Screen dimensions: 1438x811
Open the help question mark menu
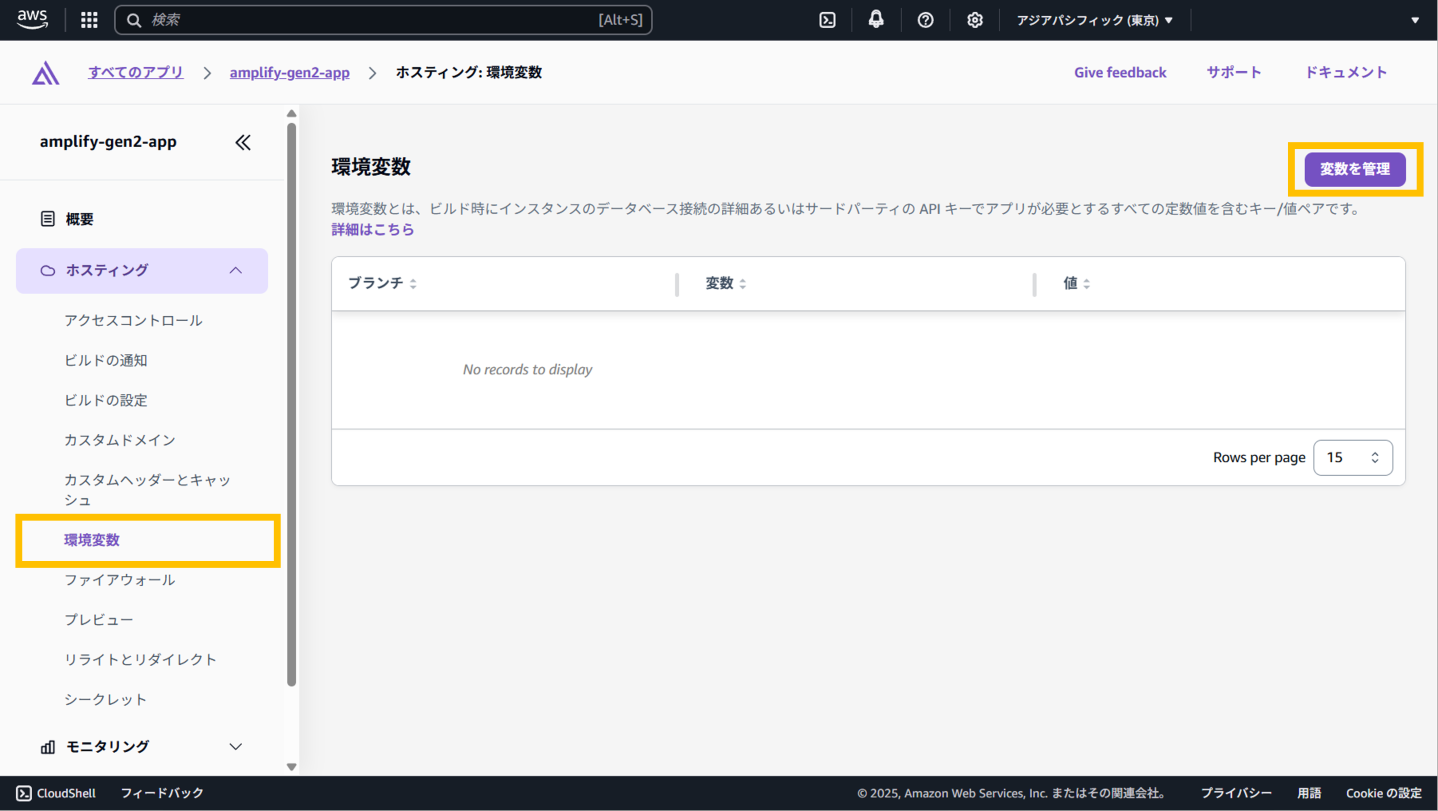coord(925,20)
